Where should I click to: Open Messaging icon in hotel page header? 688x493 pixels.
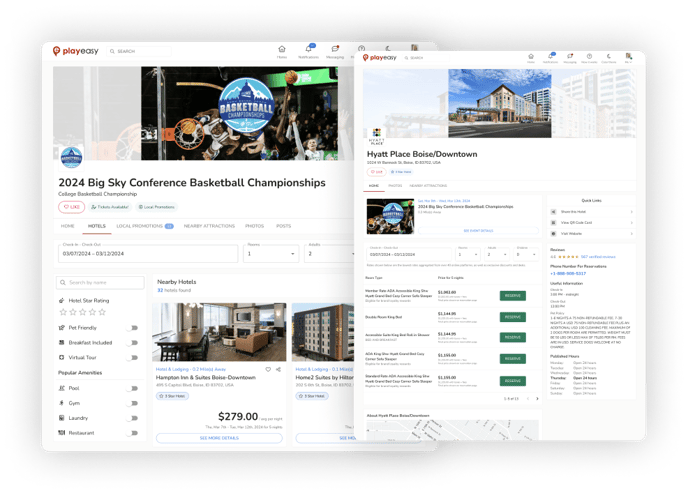570,56
